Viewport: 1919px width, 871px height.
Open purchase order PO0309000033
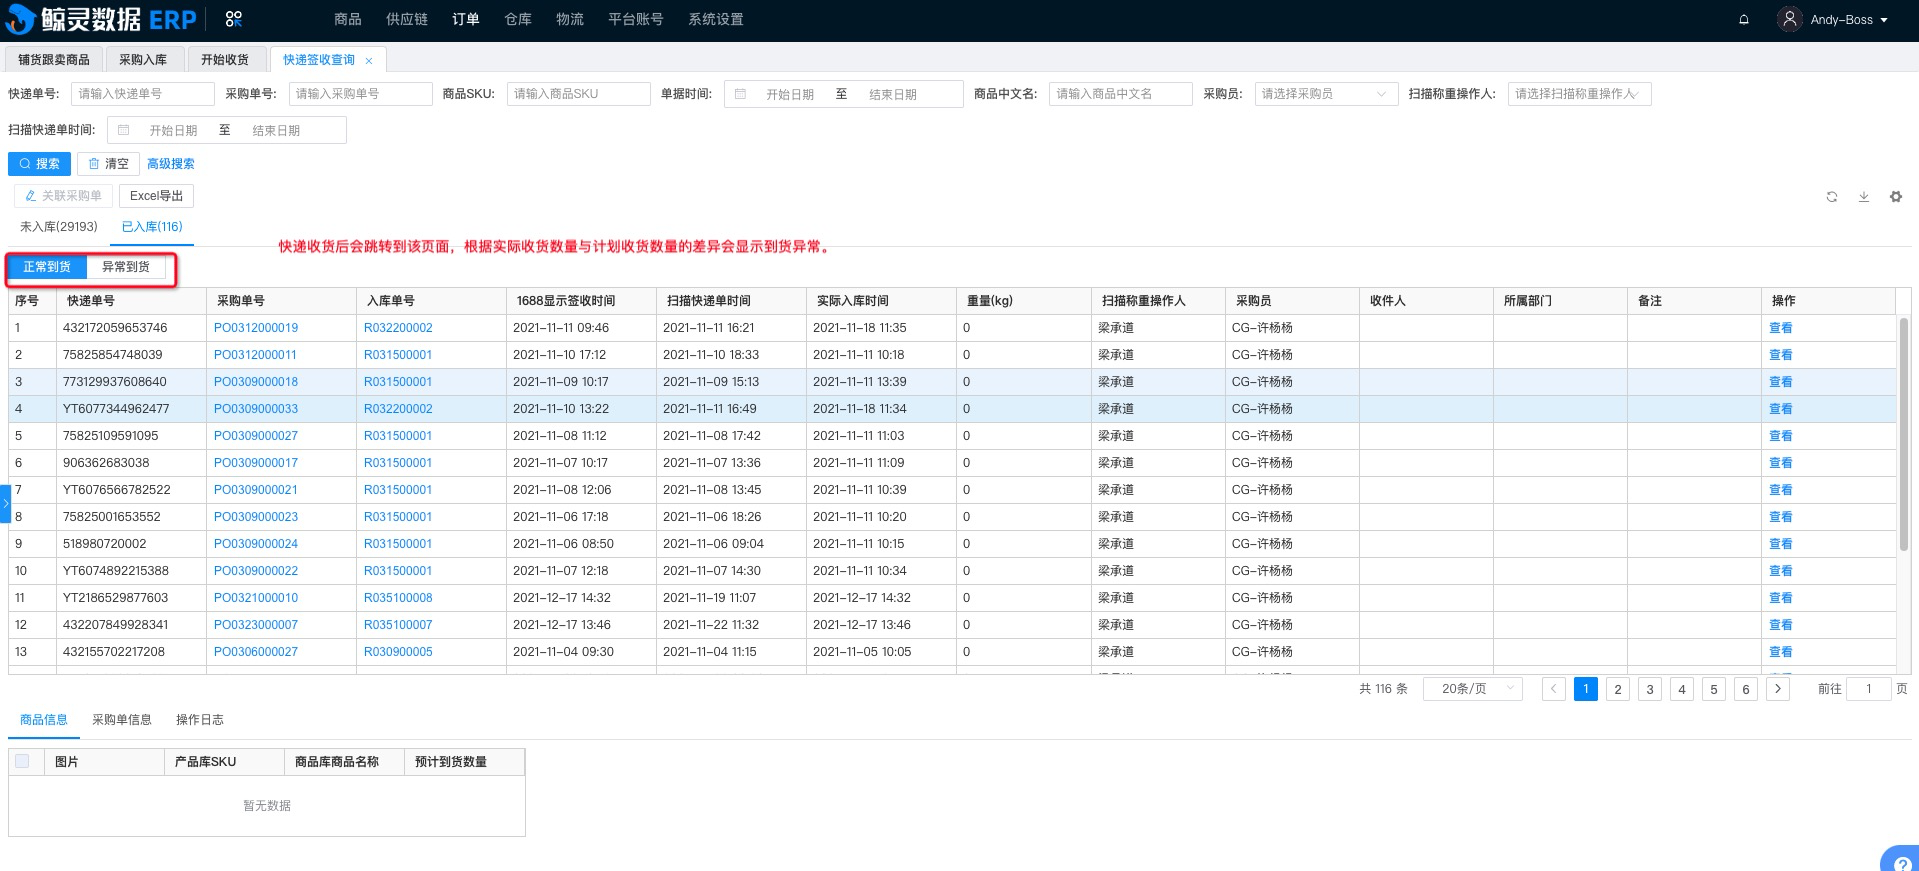point(255,409)
